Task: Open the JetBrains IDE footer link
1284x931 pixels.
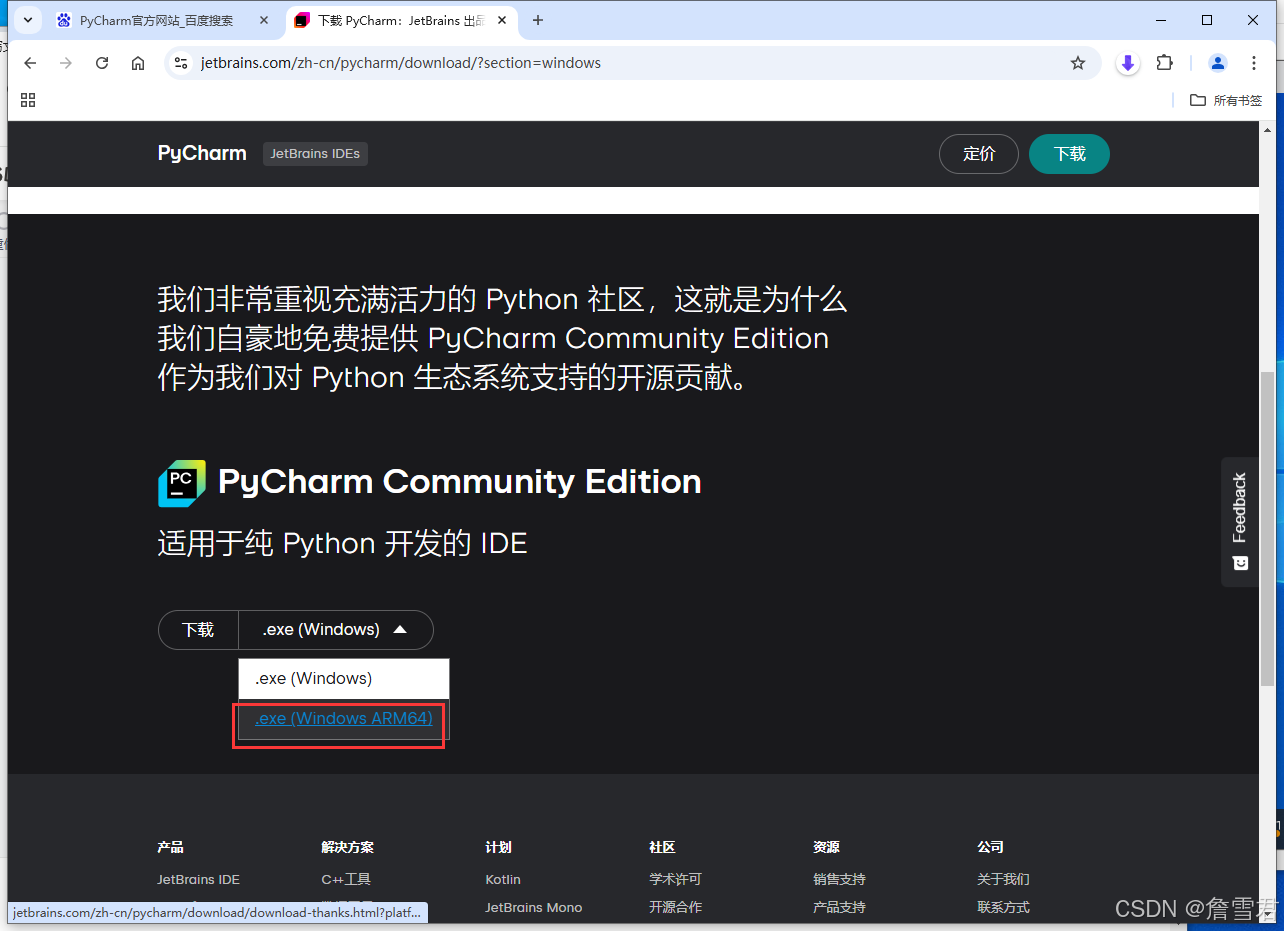Action: pos(198,879)
